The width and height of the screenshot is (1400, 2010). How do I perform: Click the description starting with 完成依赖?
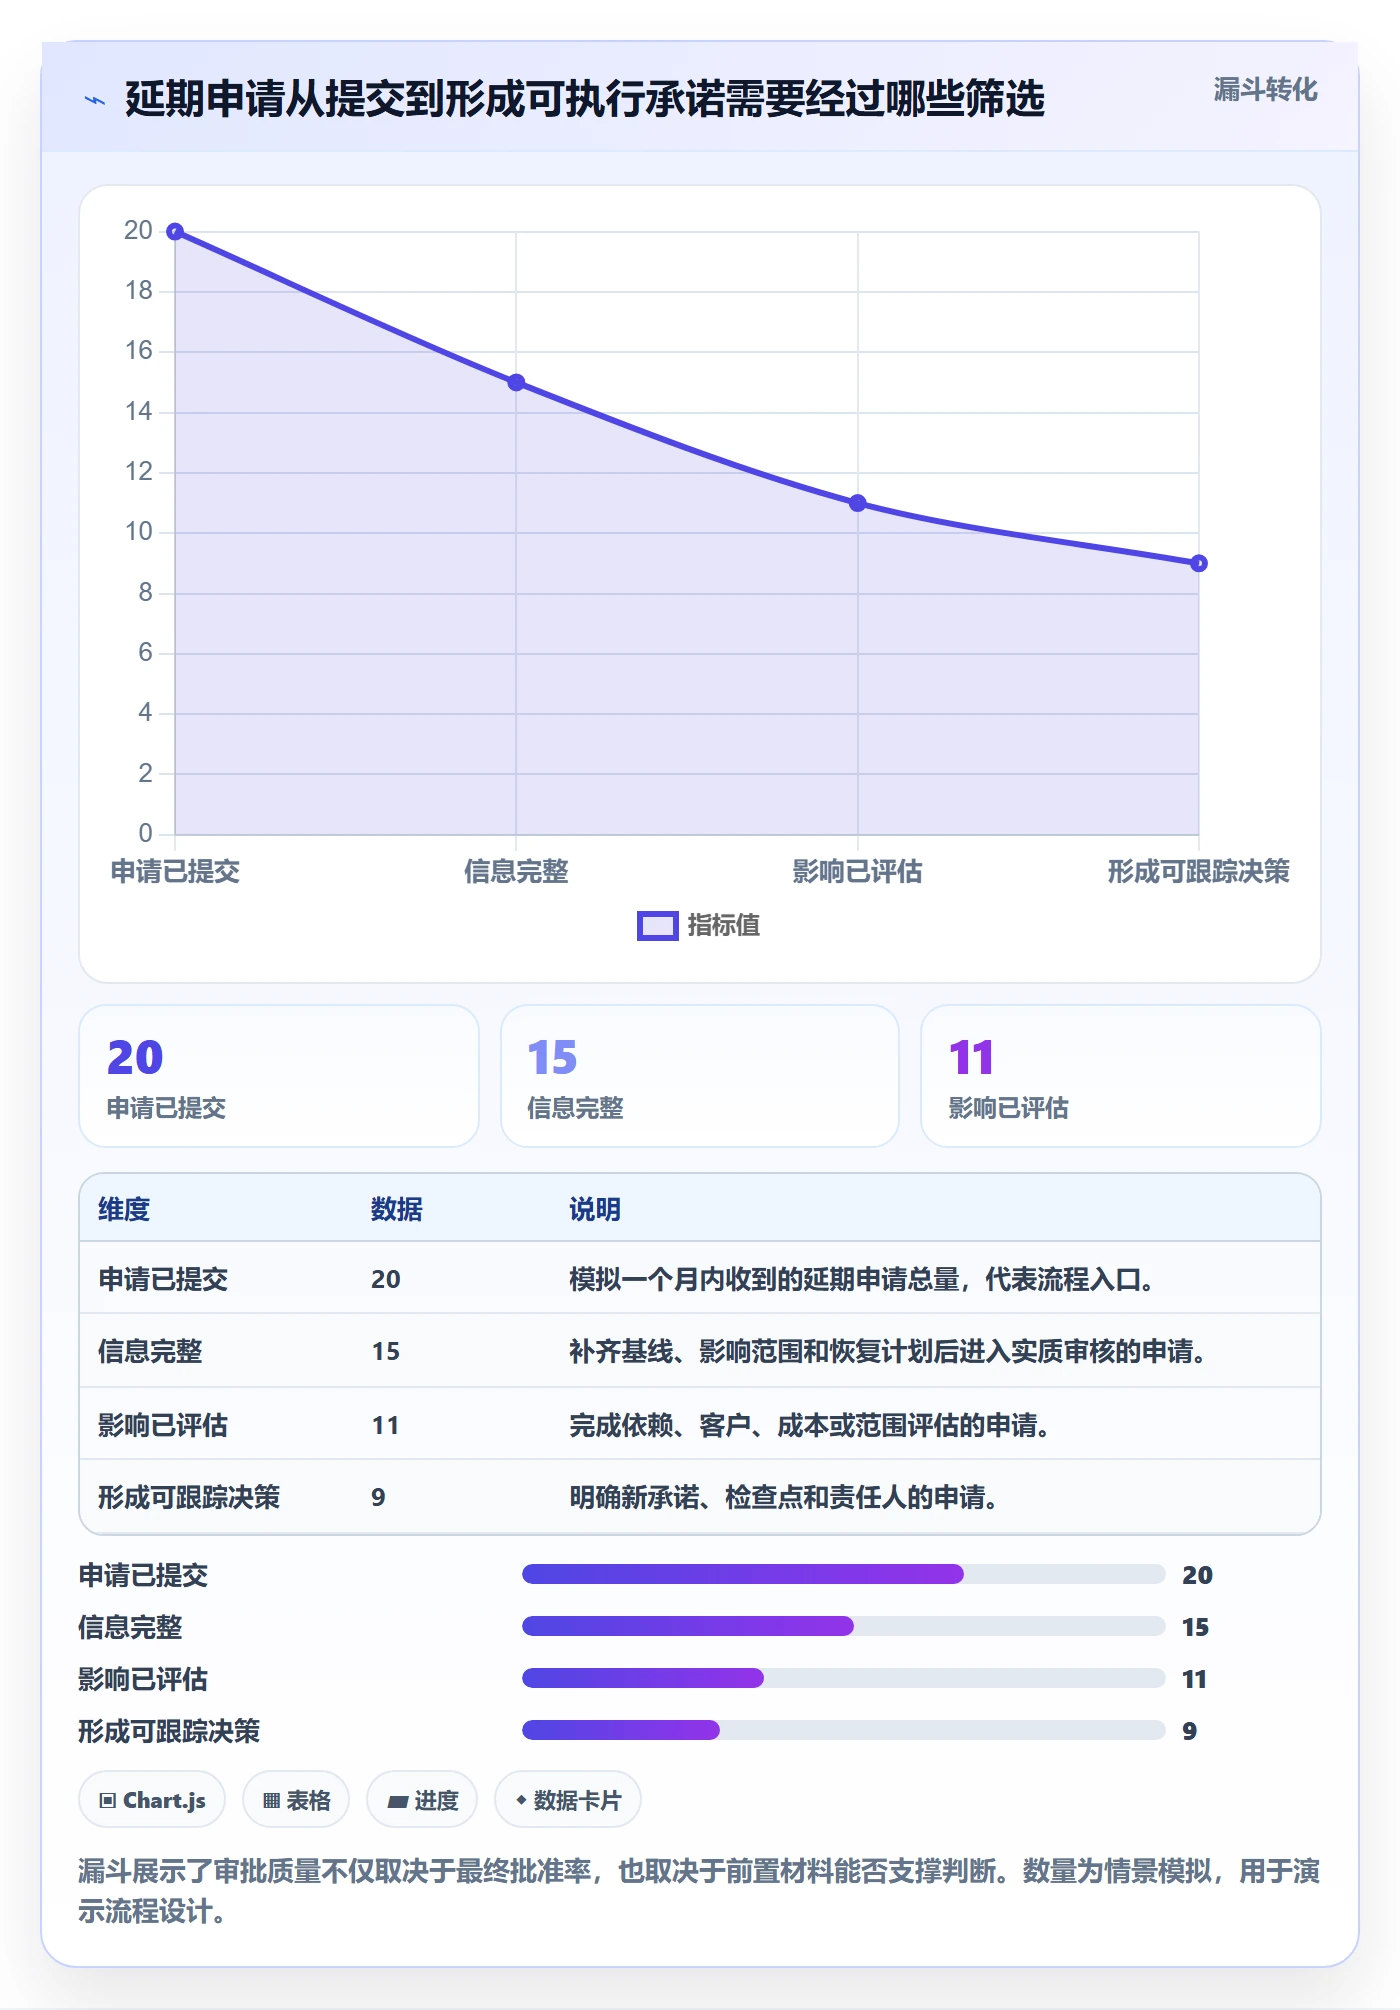pyautogui.click(x=812, y=1425)
